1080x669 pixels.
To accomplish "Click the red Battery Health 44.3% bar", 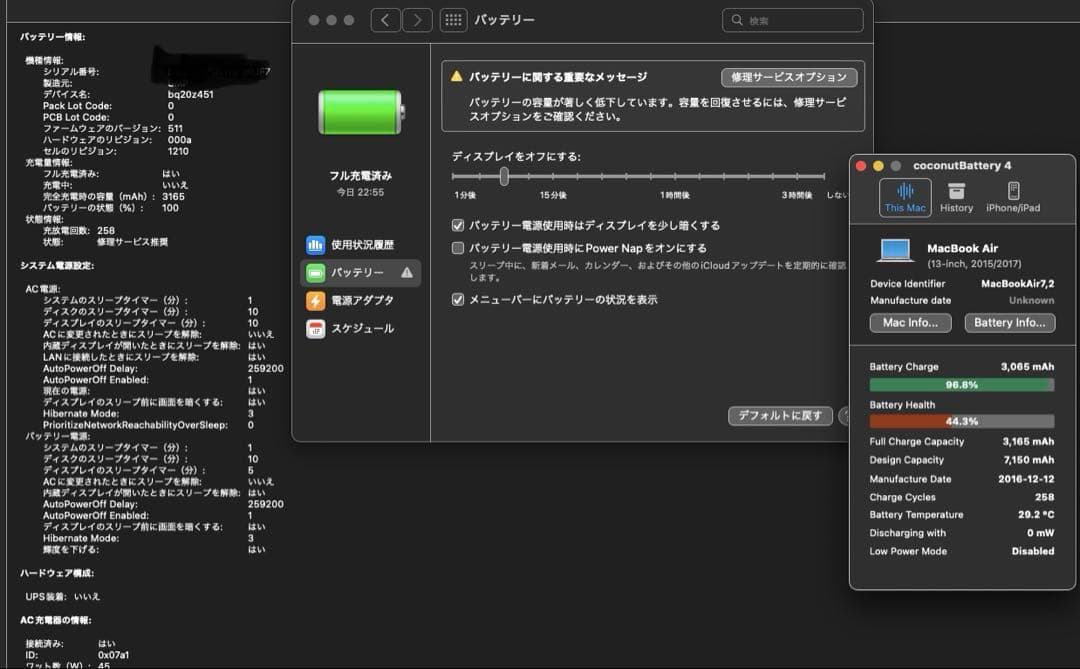I will click(x=962, y=421).
